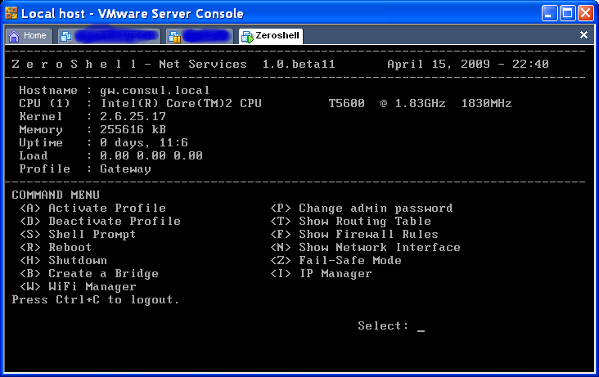The height and width of the screenshot is (377, 599).
Task: Click the Home tab house icon
Action: click(x=14, y=36)
